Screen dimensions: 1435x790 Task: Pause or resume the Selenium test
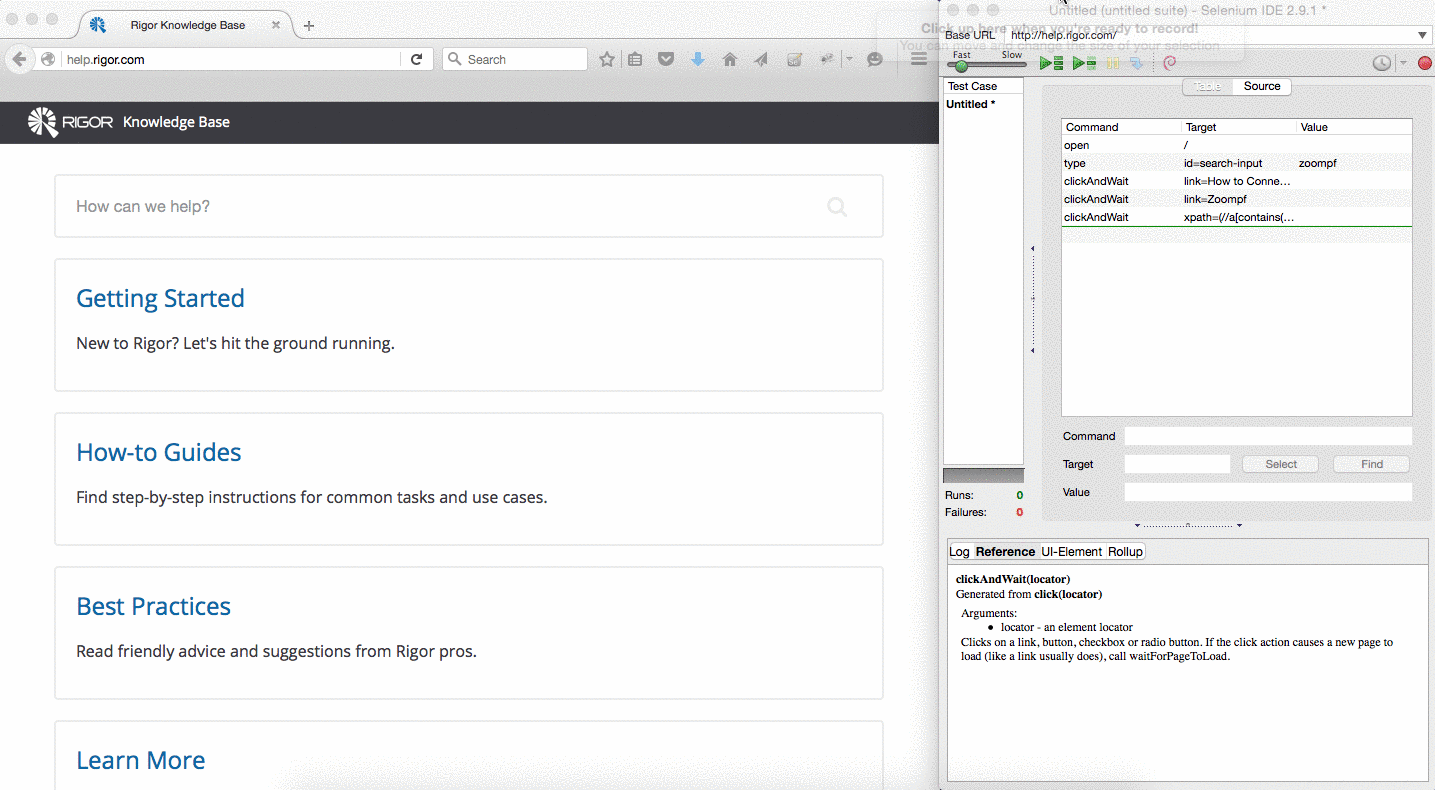coord(1113,63)
